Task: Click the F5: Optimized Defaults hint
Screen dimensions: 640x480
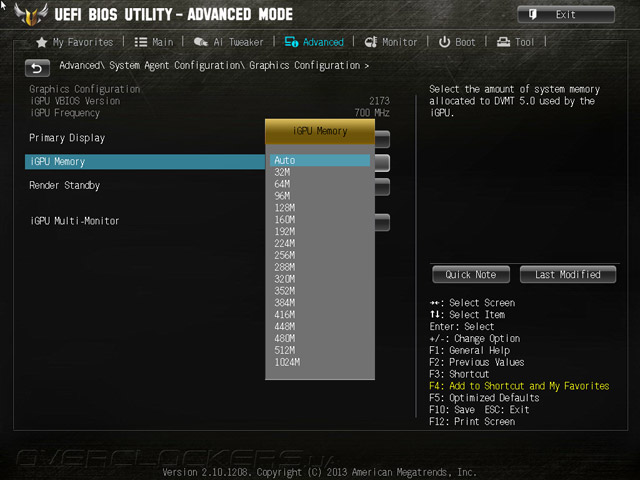Action: (x=484, y=398)
